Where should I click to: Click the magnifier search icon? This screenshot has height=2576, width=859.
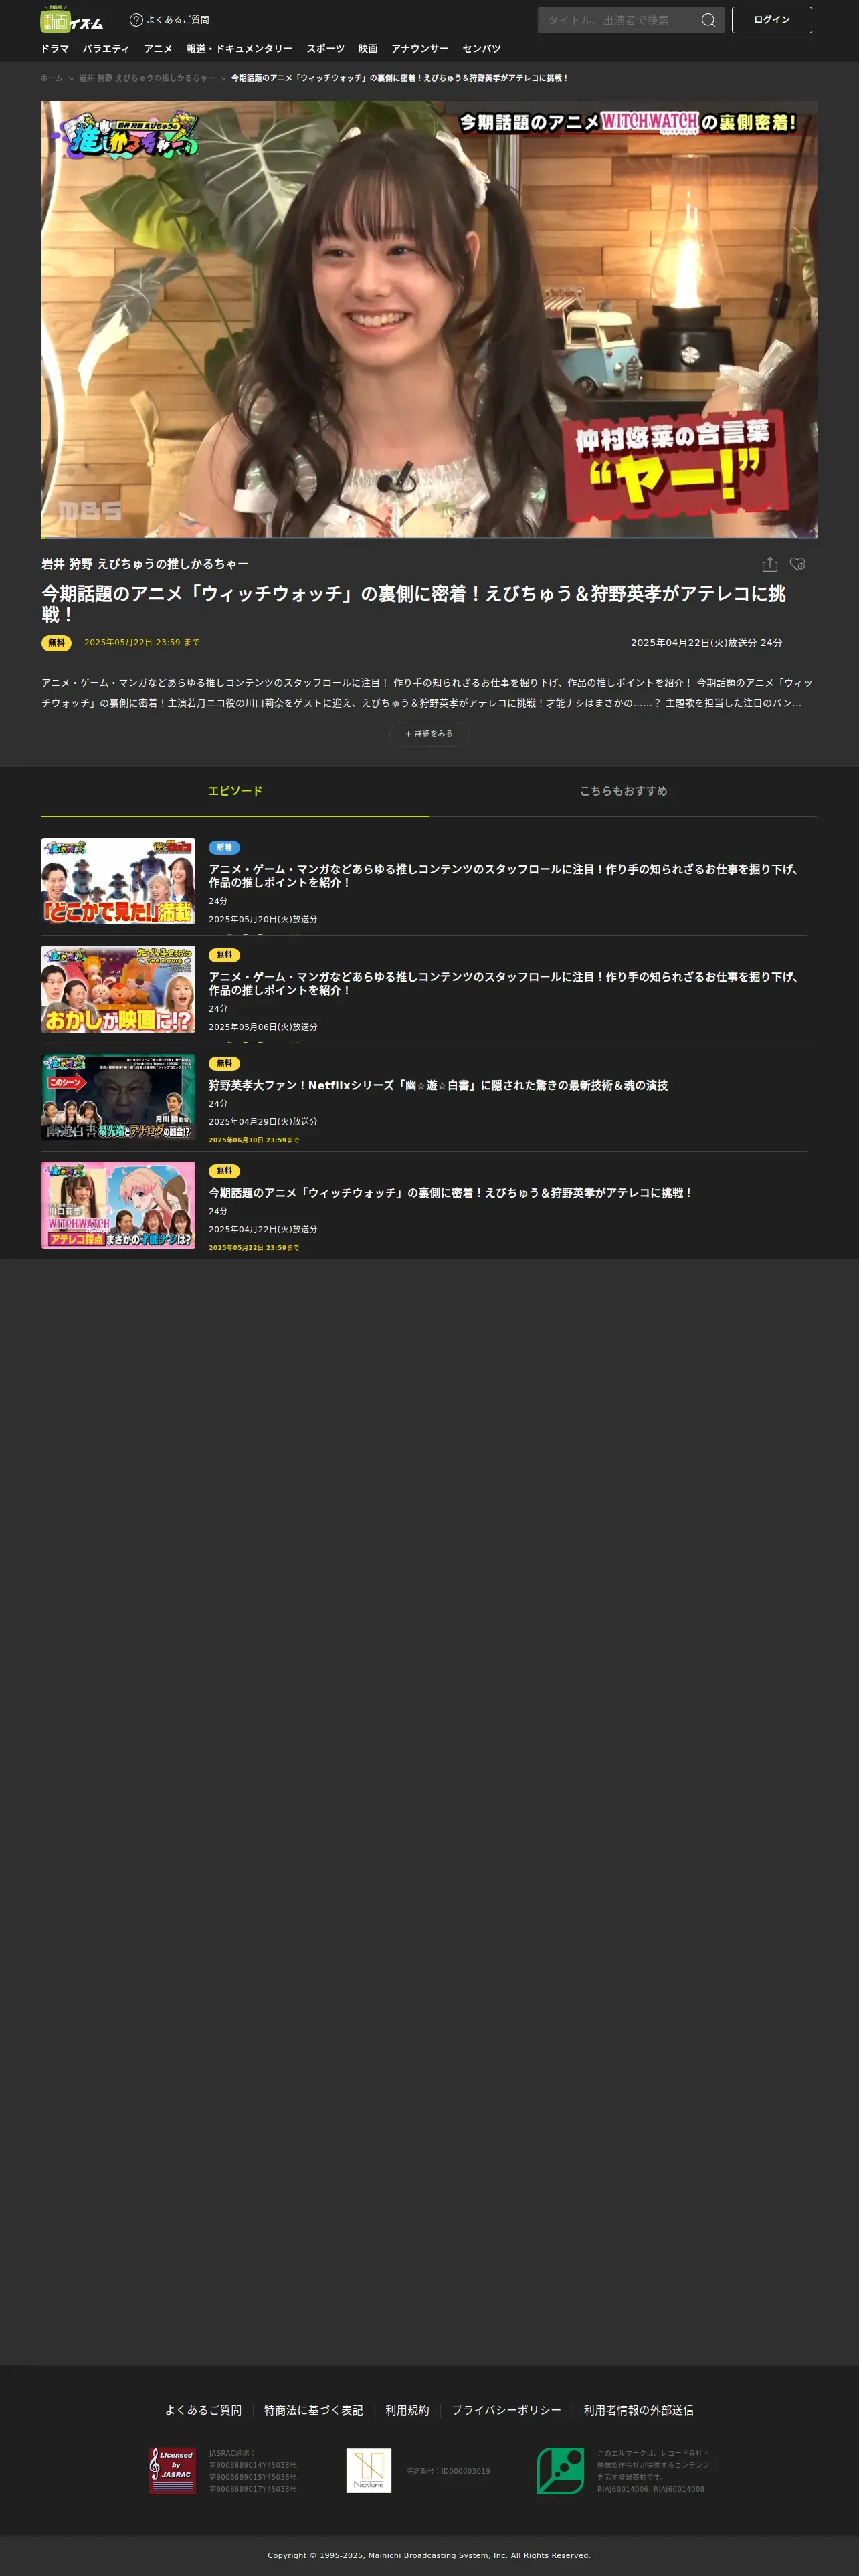pyautogui.click(x=708, y=20)
